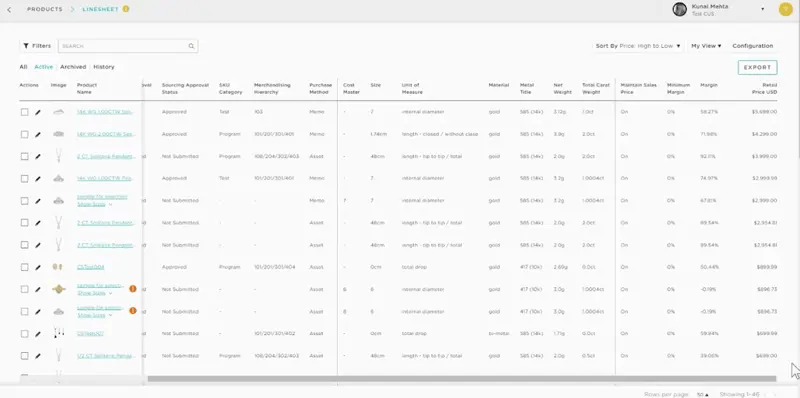This screenshot has width=800, height=398.
Task: Click the product image in the $699.99 row
Action: pos(59,333)
